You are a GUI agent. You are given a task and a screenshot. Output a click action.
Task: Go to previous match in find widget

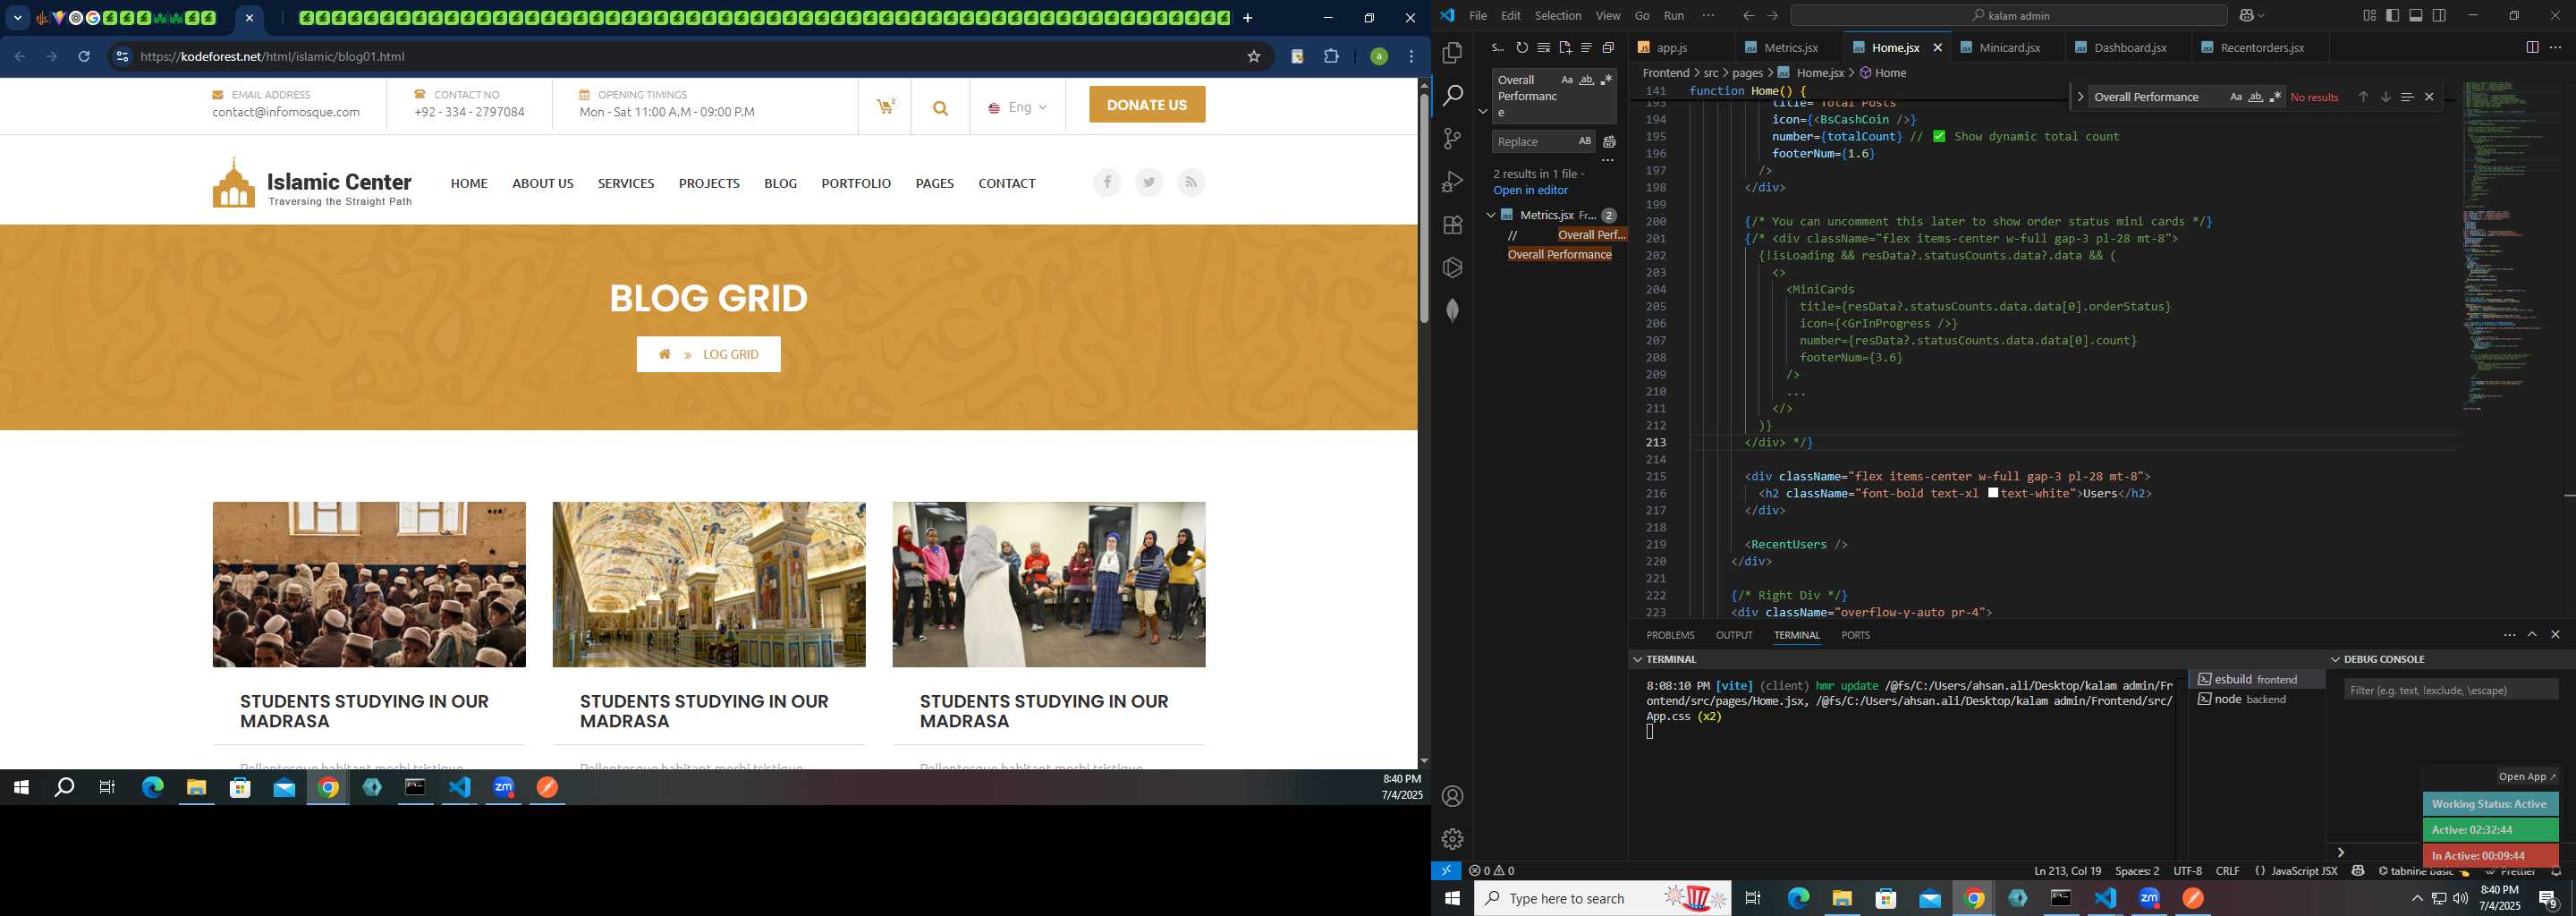2363,97
